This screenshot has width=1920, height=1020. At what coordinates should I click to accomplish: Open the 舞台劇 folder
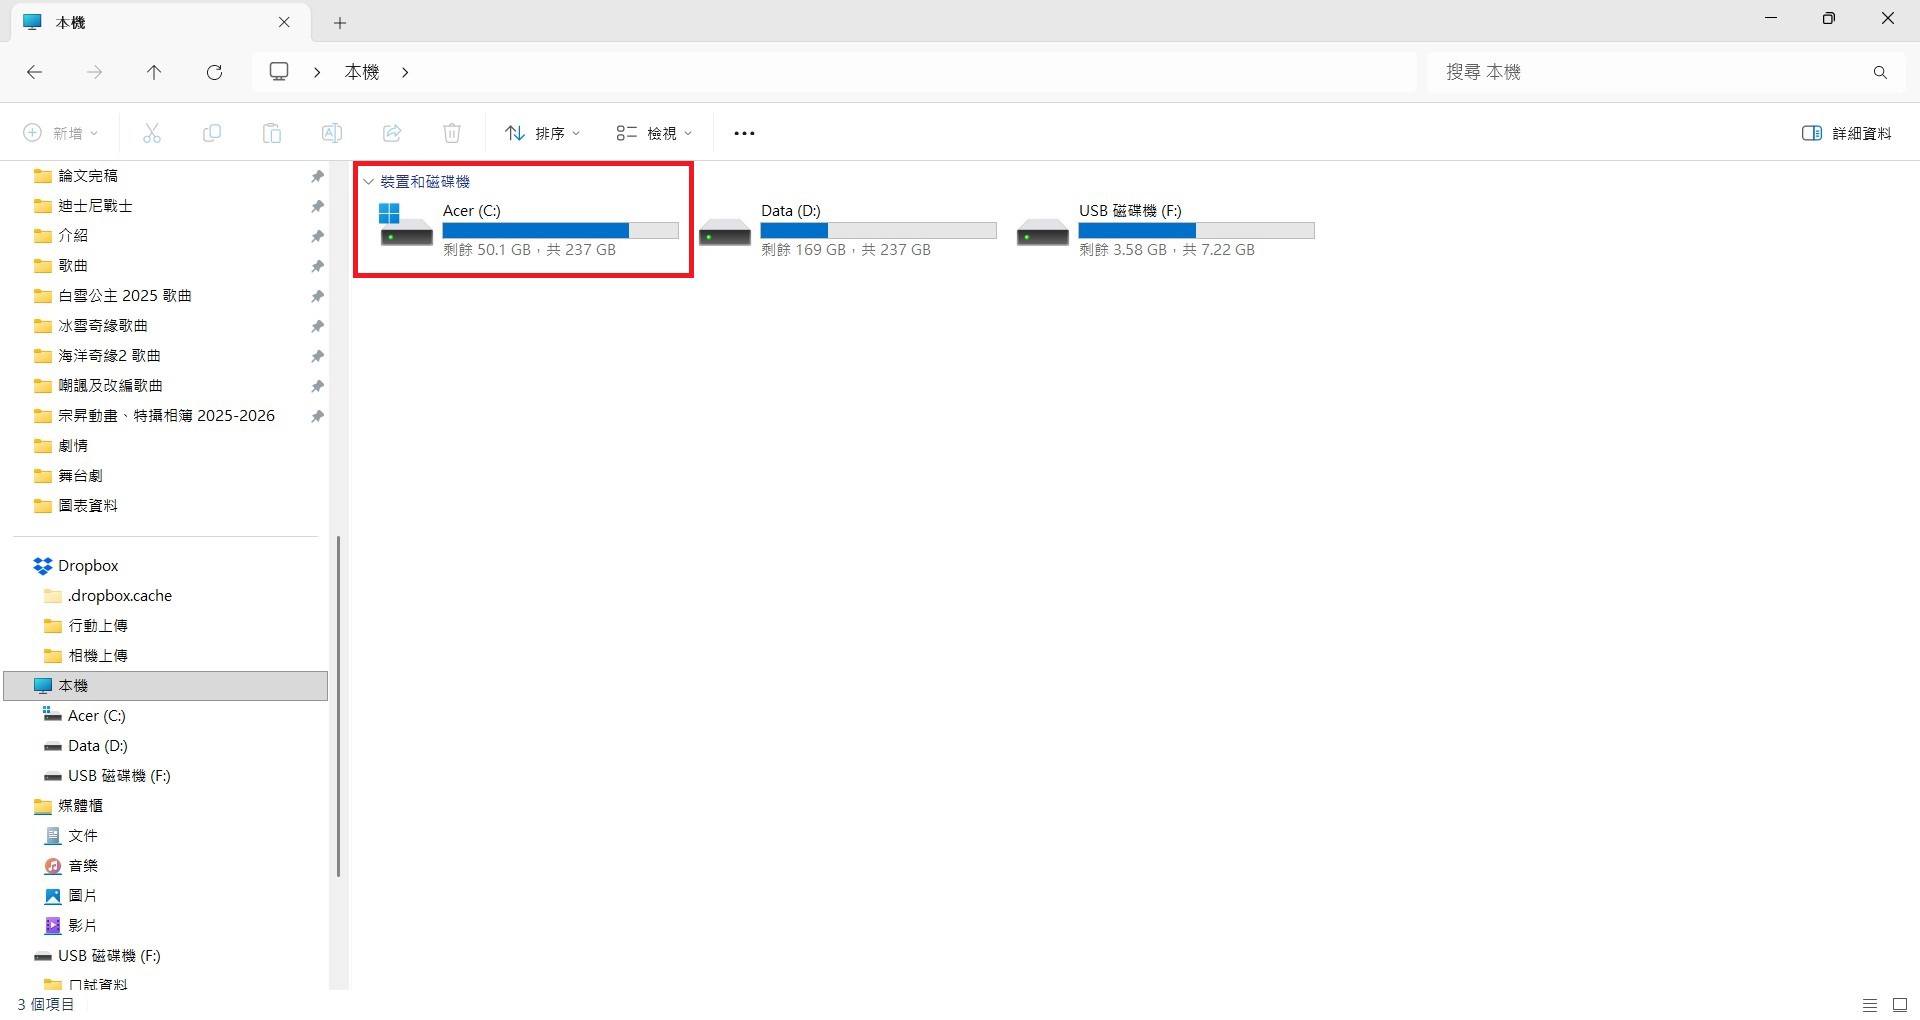point(80,476)
